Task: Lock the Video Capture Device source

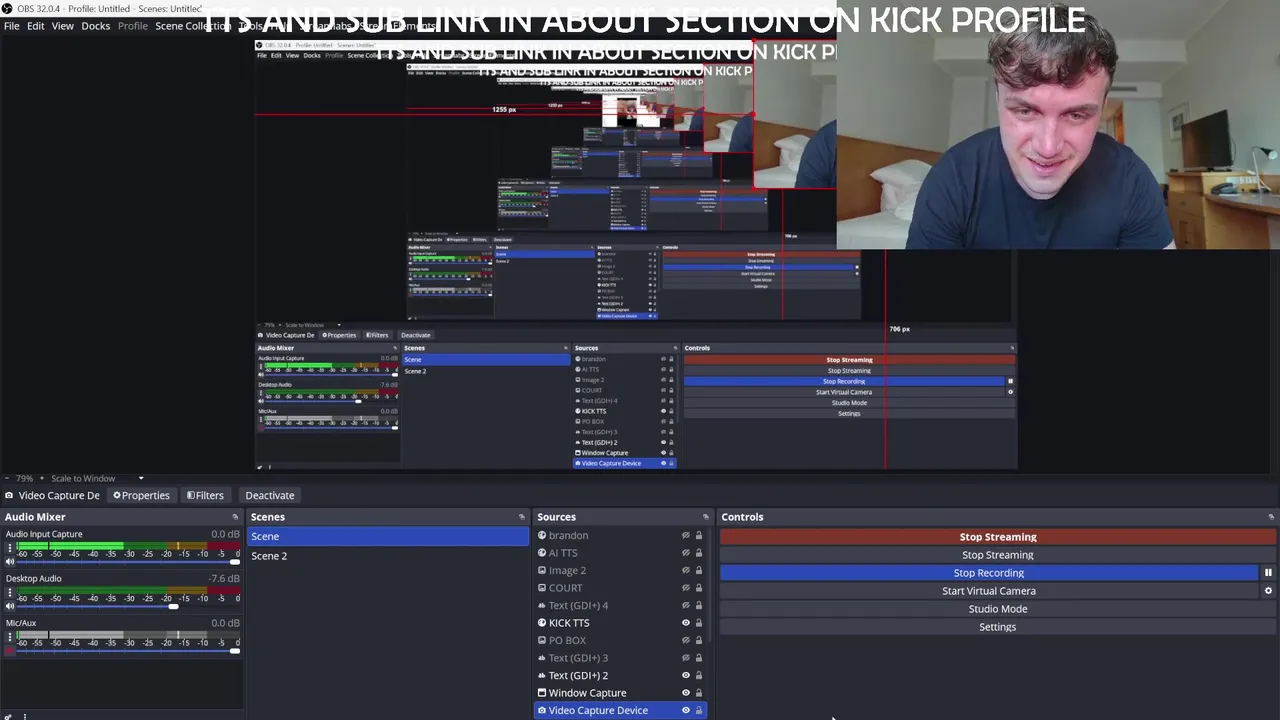Action: (x=699, y=711)
